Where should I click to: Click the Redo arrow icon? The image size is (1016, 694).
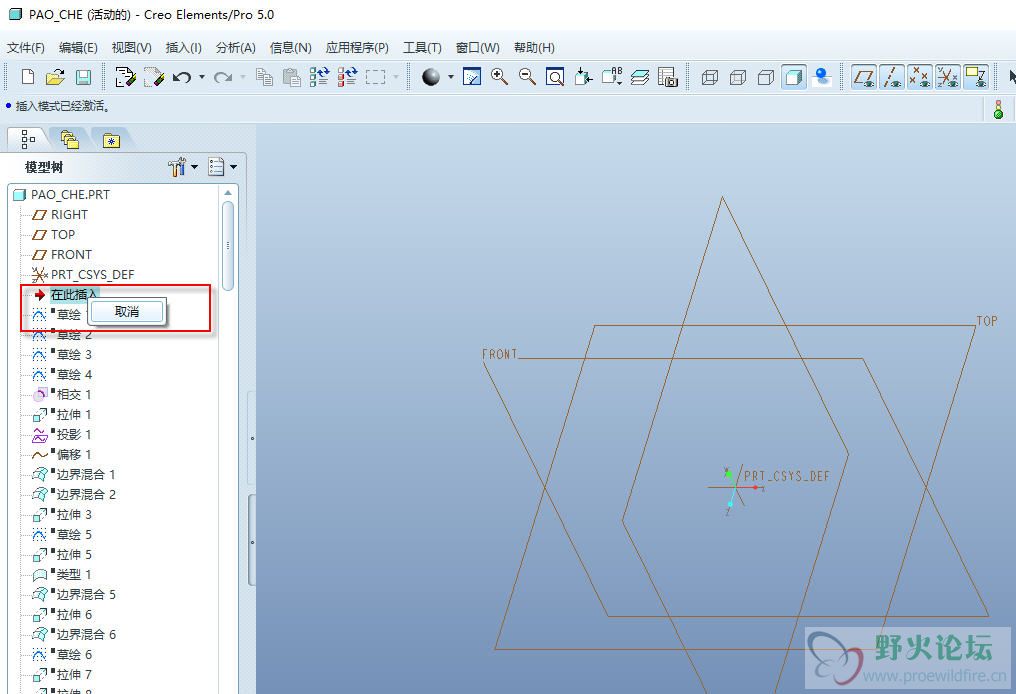point(224,77)
